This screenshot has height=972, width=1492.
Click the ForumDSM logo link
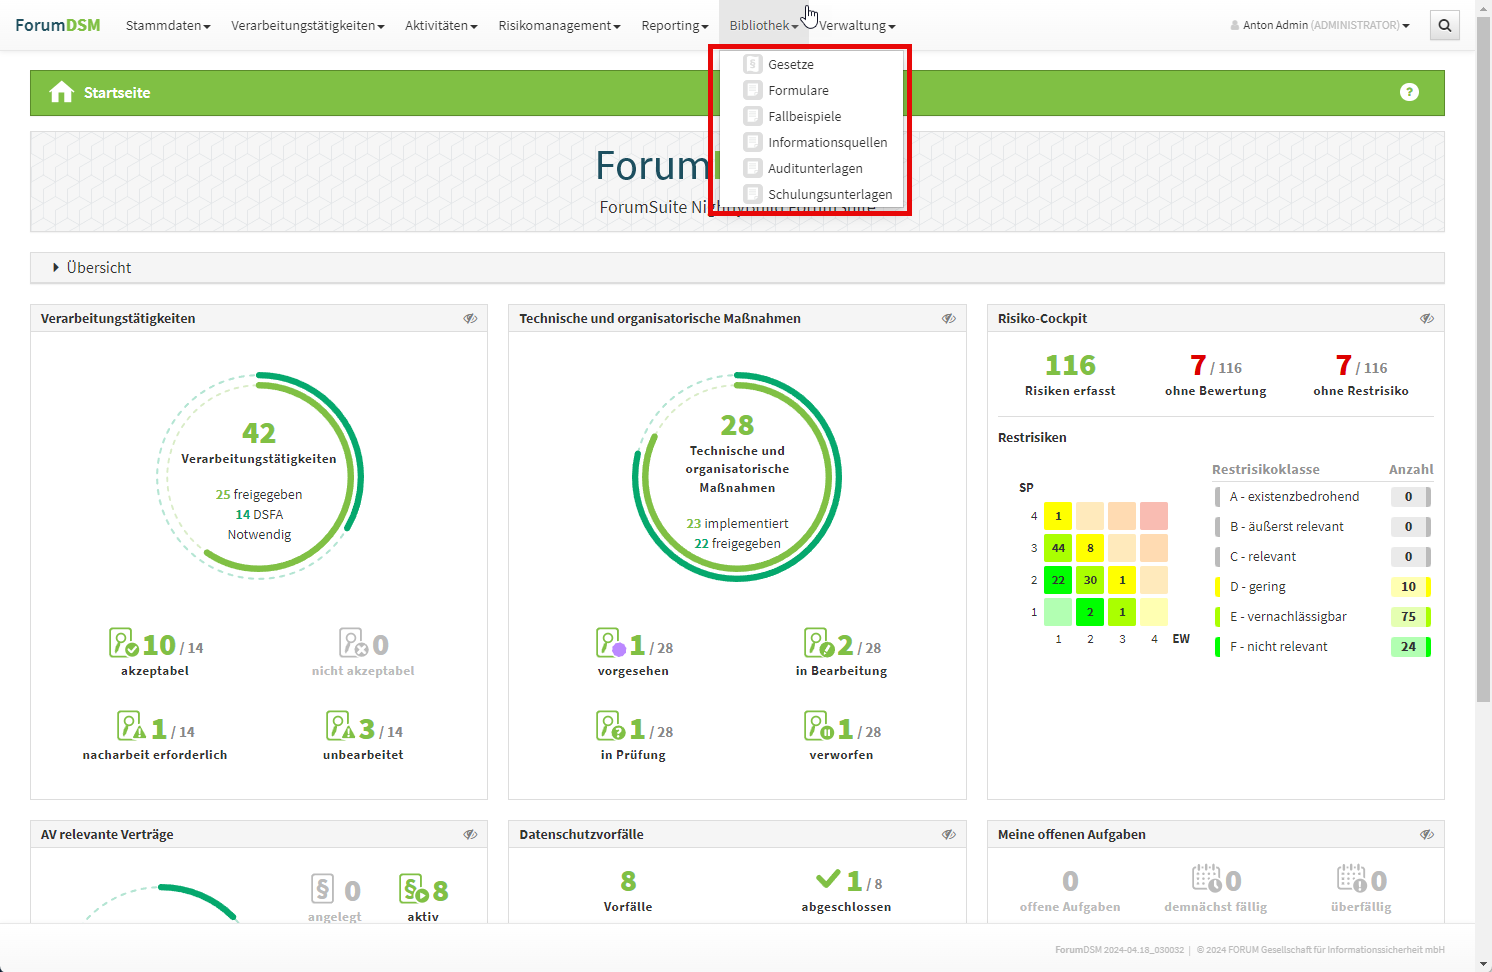click(x=58, y=26)
